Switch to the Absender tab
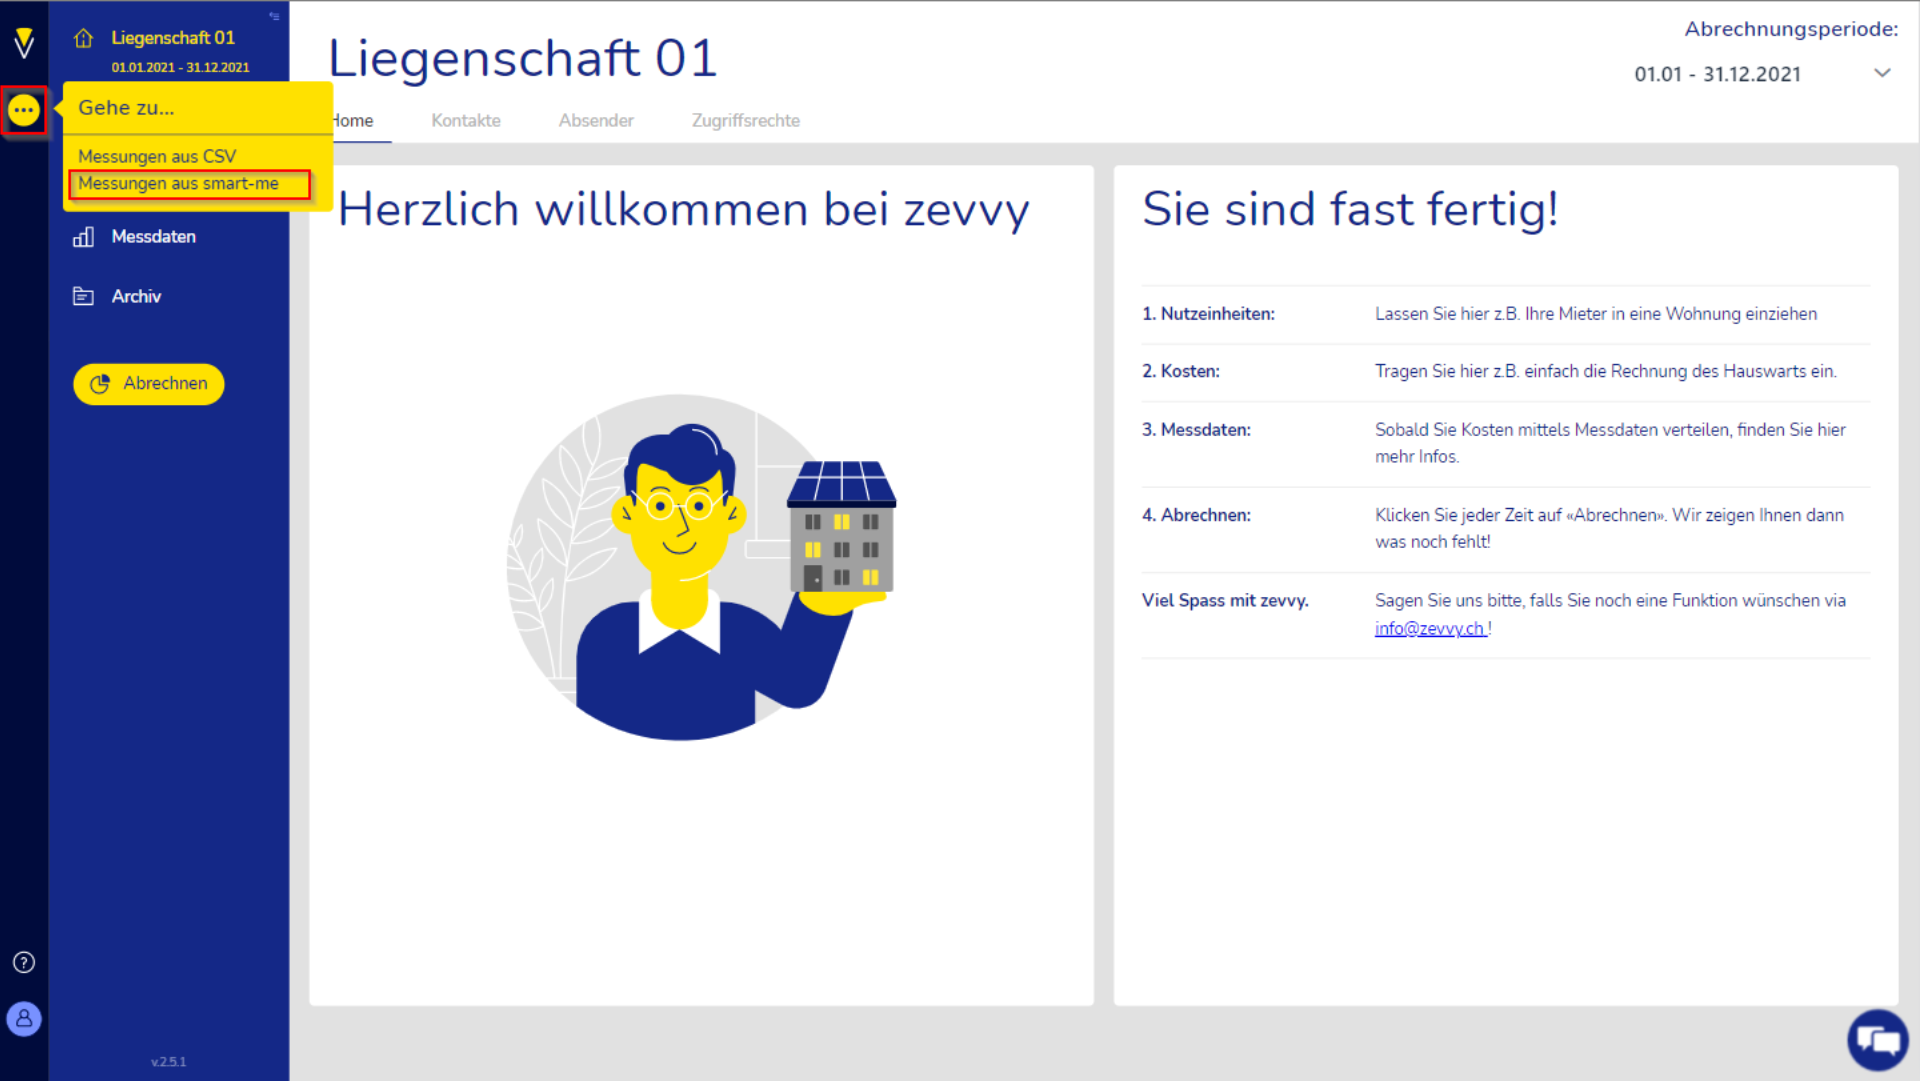1920x1081 pixels. point(596,121)
